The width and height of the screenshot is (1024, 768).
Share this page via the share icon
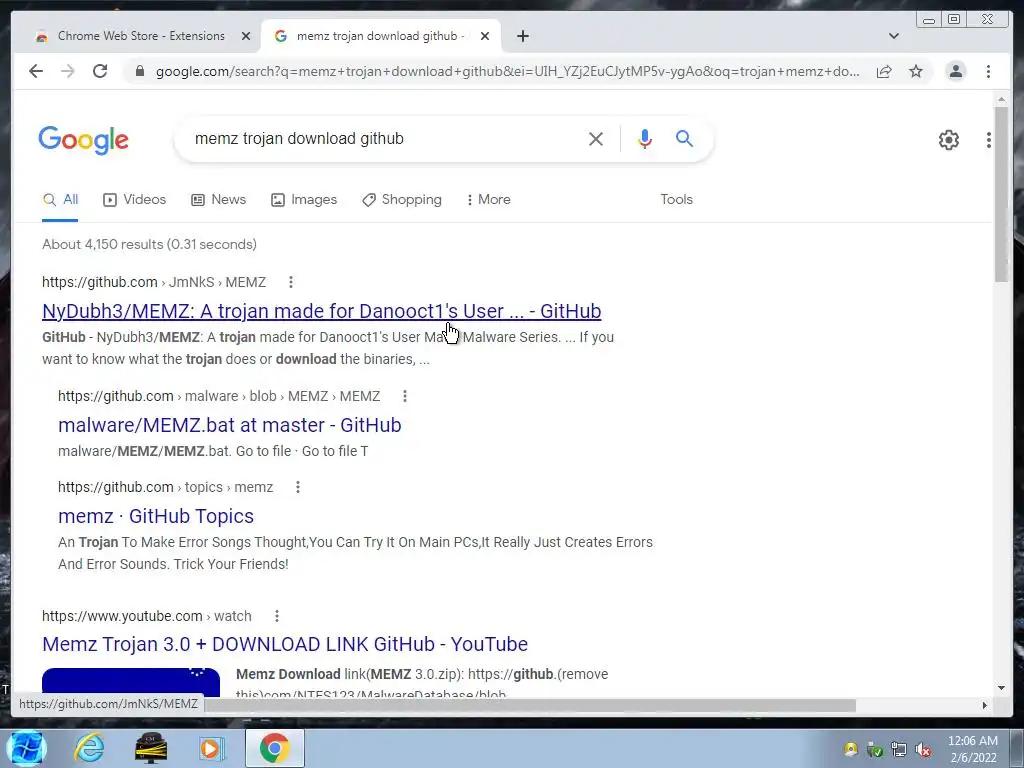click(884, 71)
